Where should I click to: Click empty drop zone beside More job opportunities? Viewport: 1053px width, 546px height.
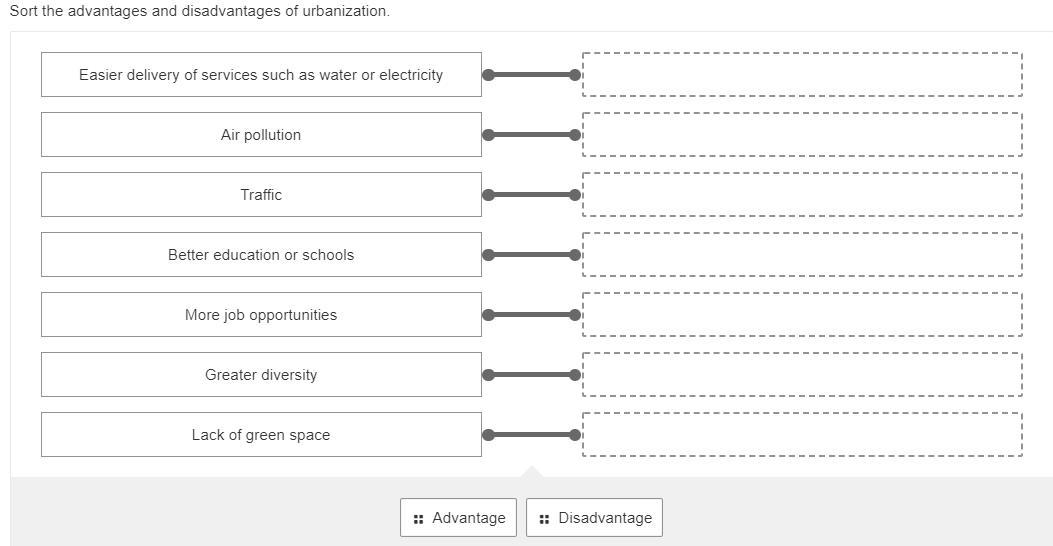coord(802,315)
